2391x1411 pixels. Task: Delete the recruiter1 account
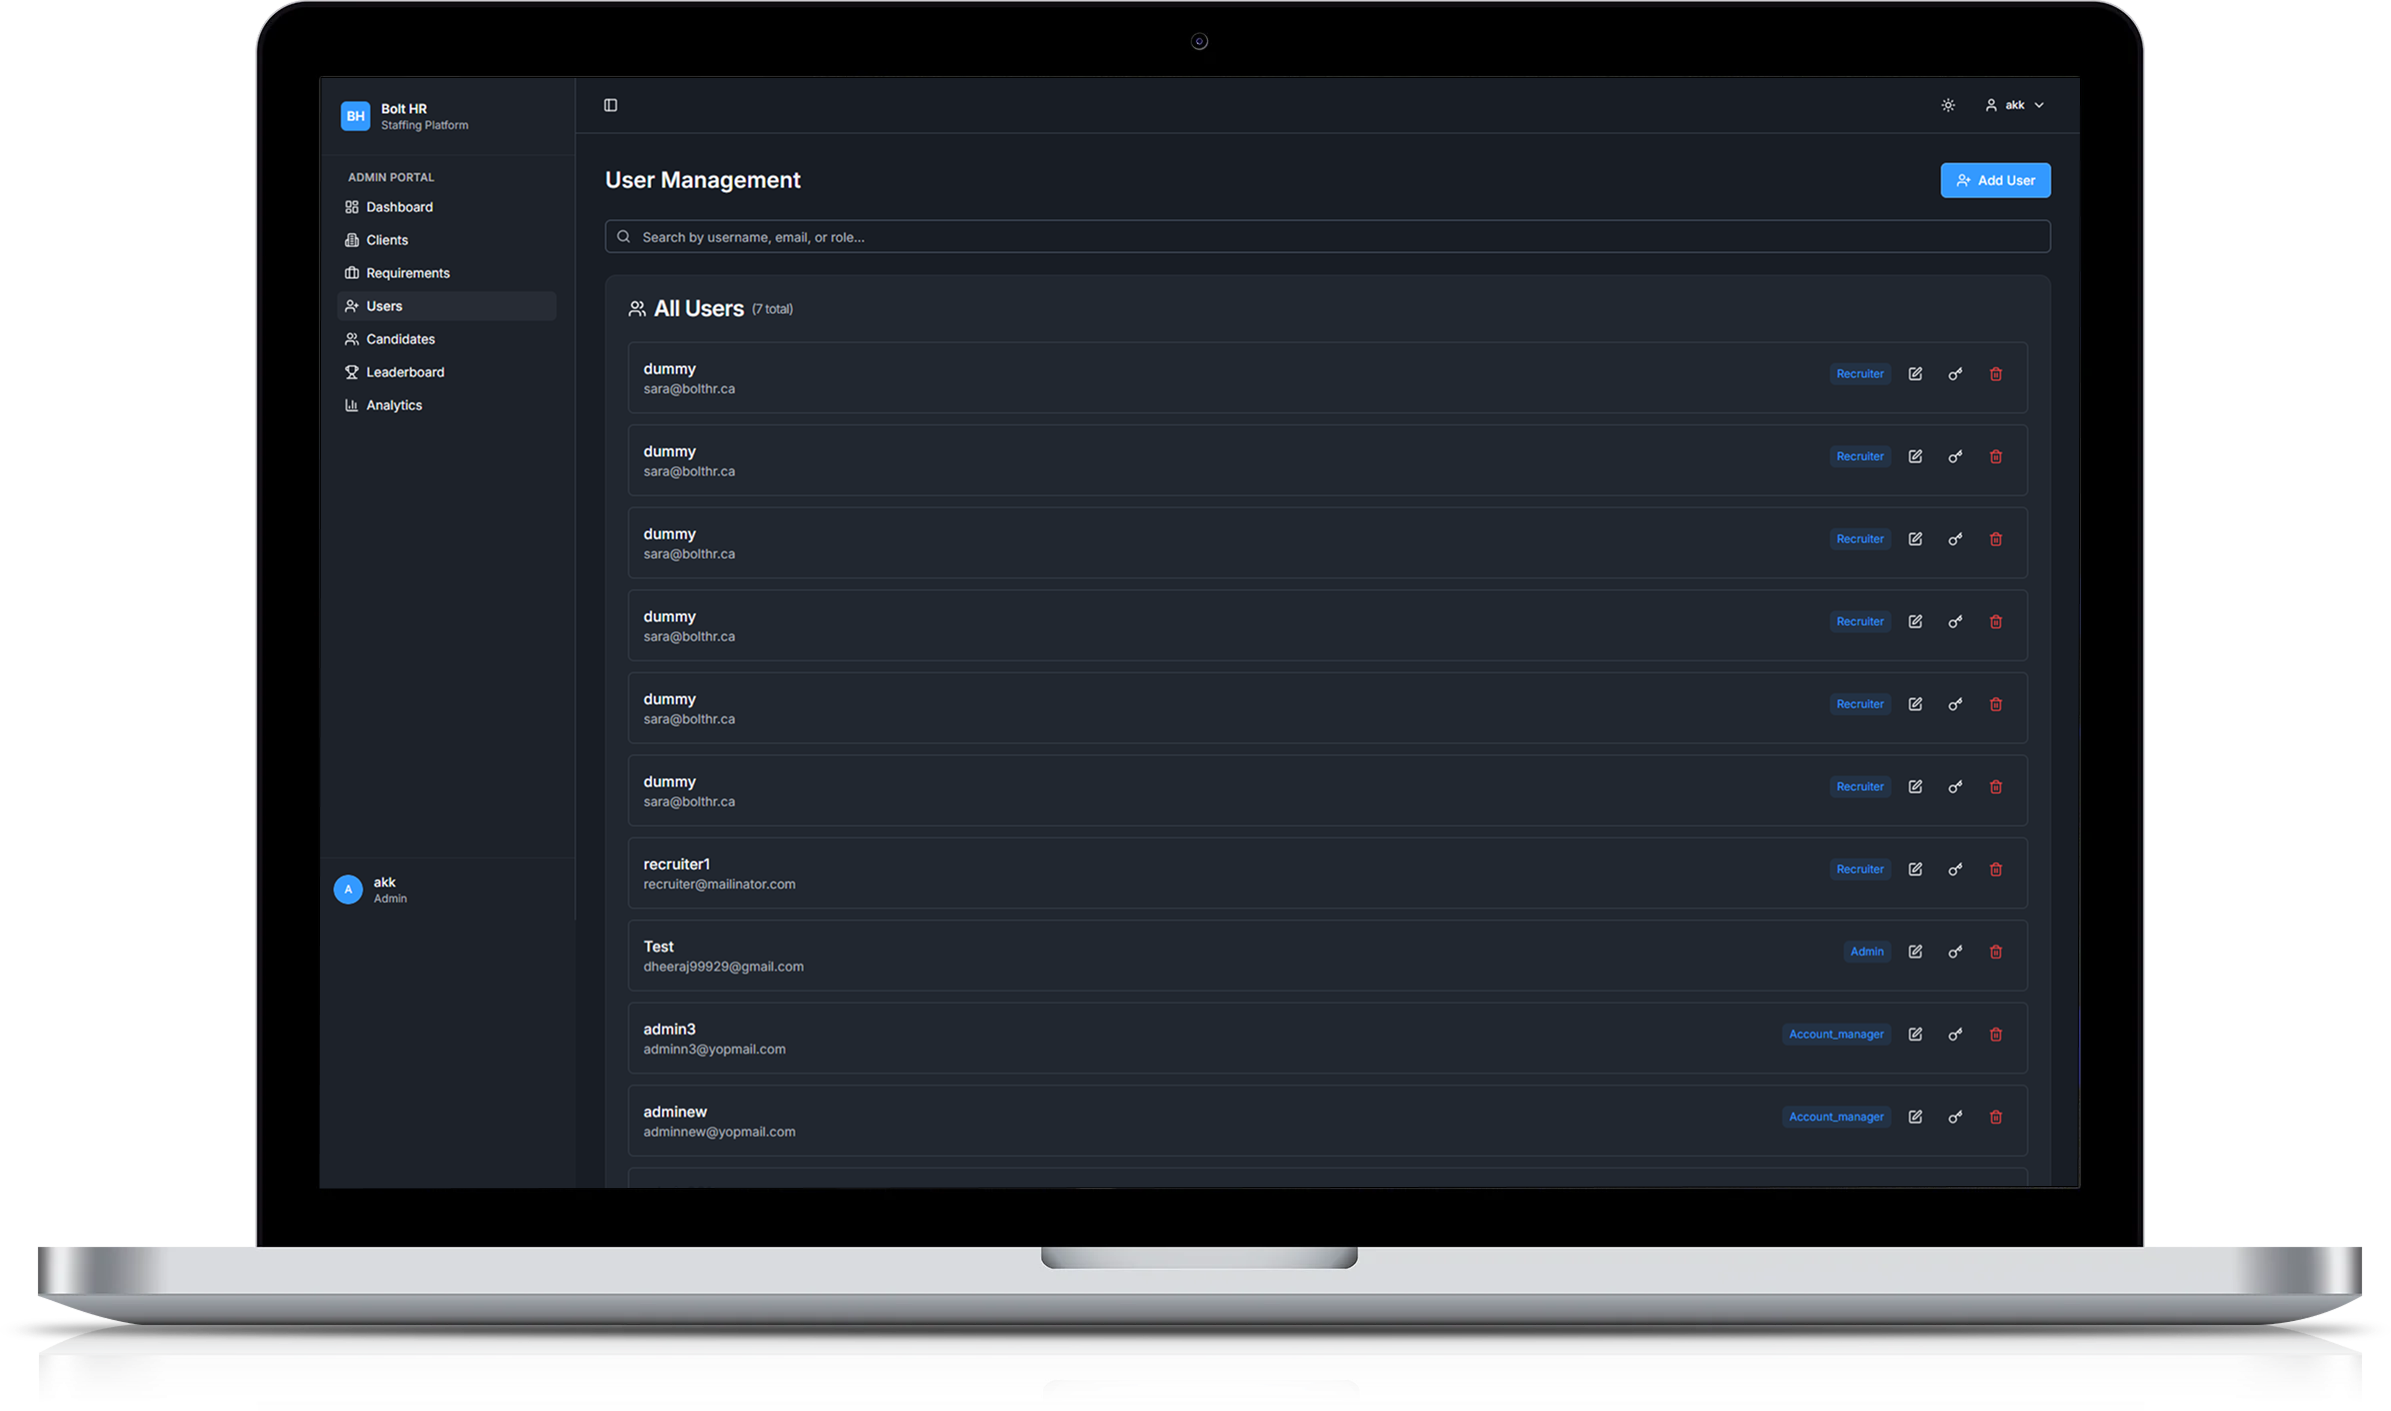click(1995, 869)
